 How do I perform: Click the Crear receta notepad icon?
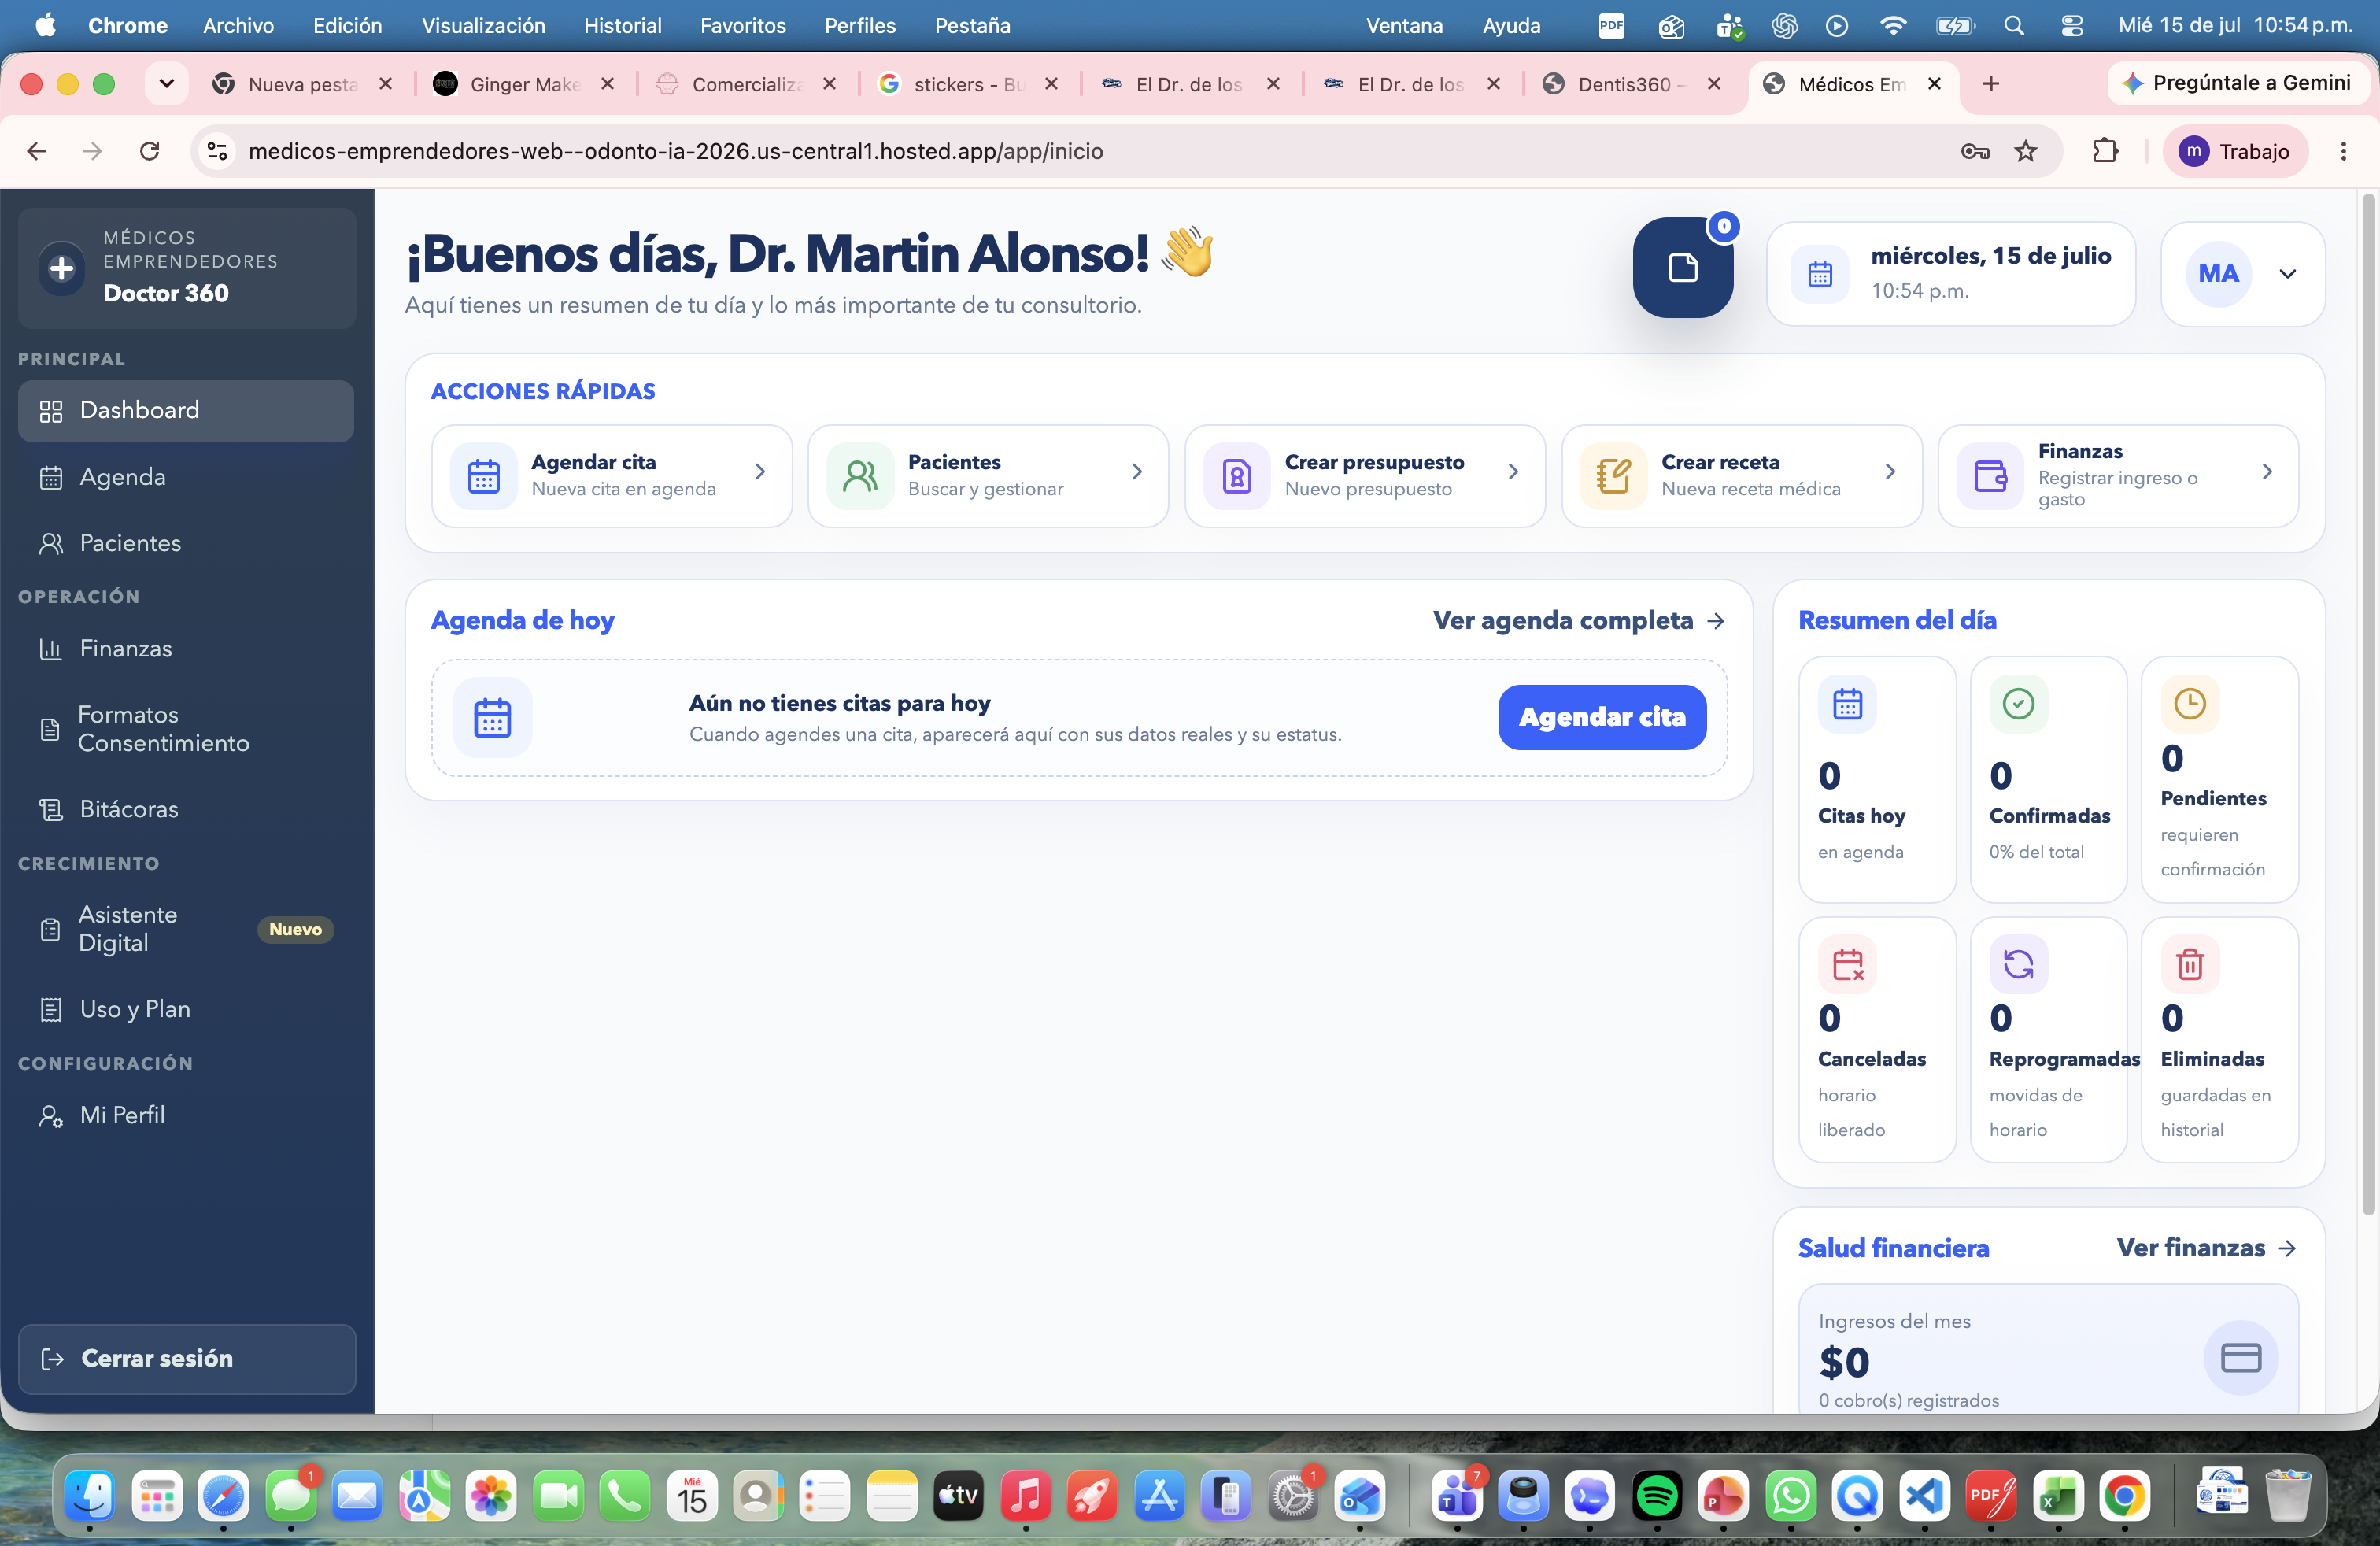coord(1613,476)
